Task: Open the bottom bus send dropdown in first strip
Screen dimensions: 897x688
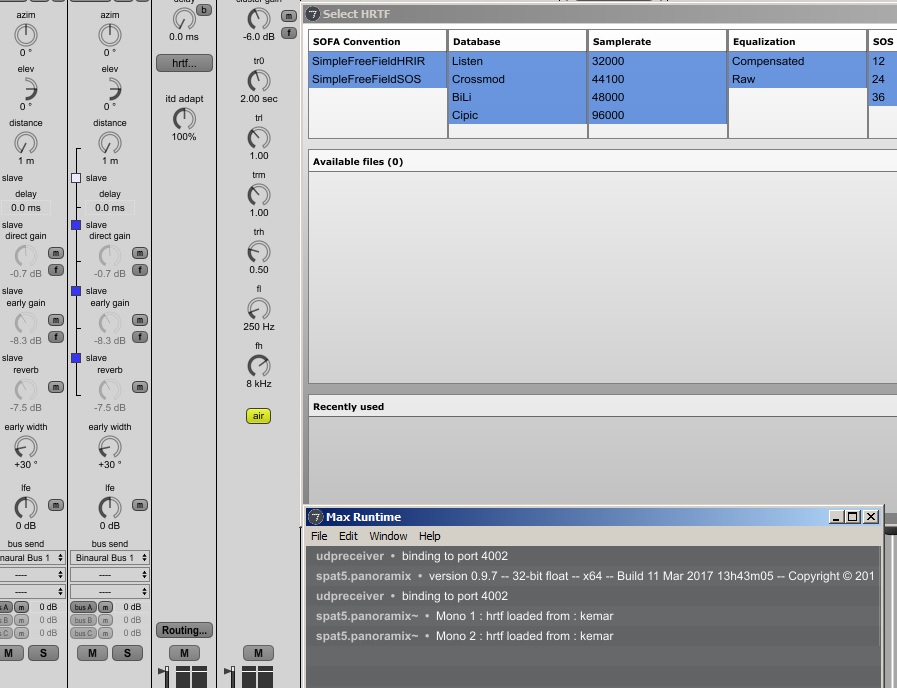Action: [x=32, y=591]
